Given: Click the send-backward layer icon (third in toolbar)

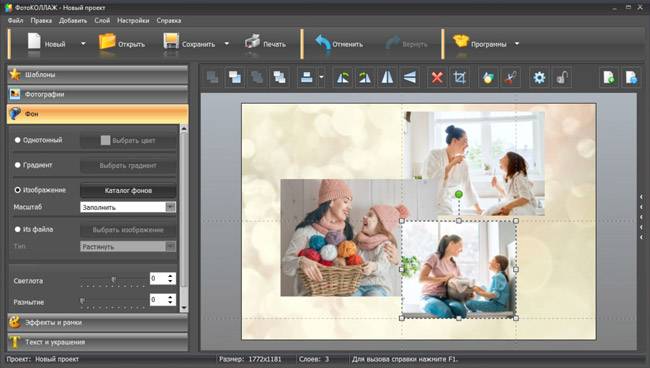Looking at the screenshot, I should coord(257,77).
